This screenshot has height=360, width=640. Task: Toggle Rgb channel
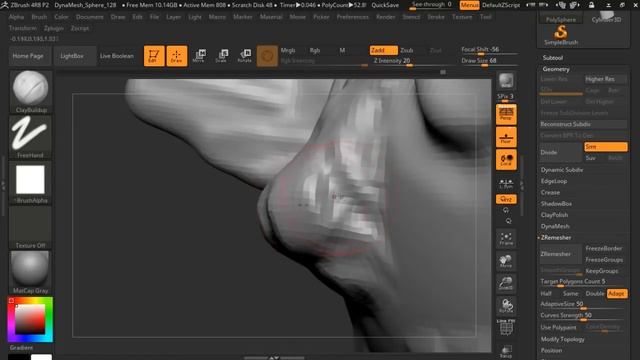315,50
